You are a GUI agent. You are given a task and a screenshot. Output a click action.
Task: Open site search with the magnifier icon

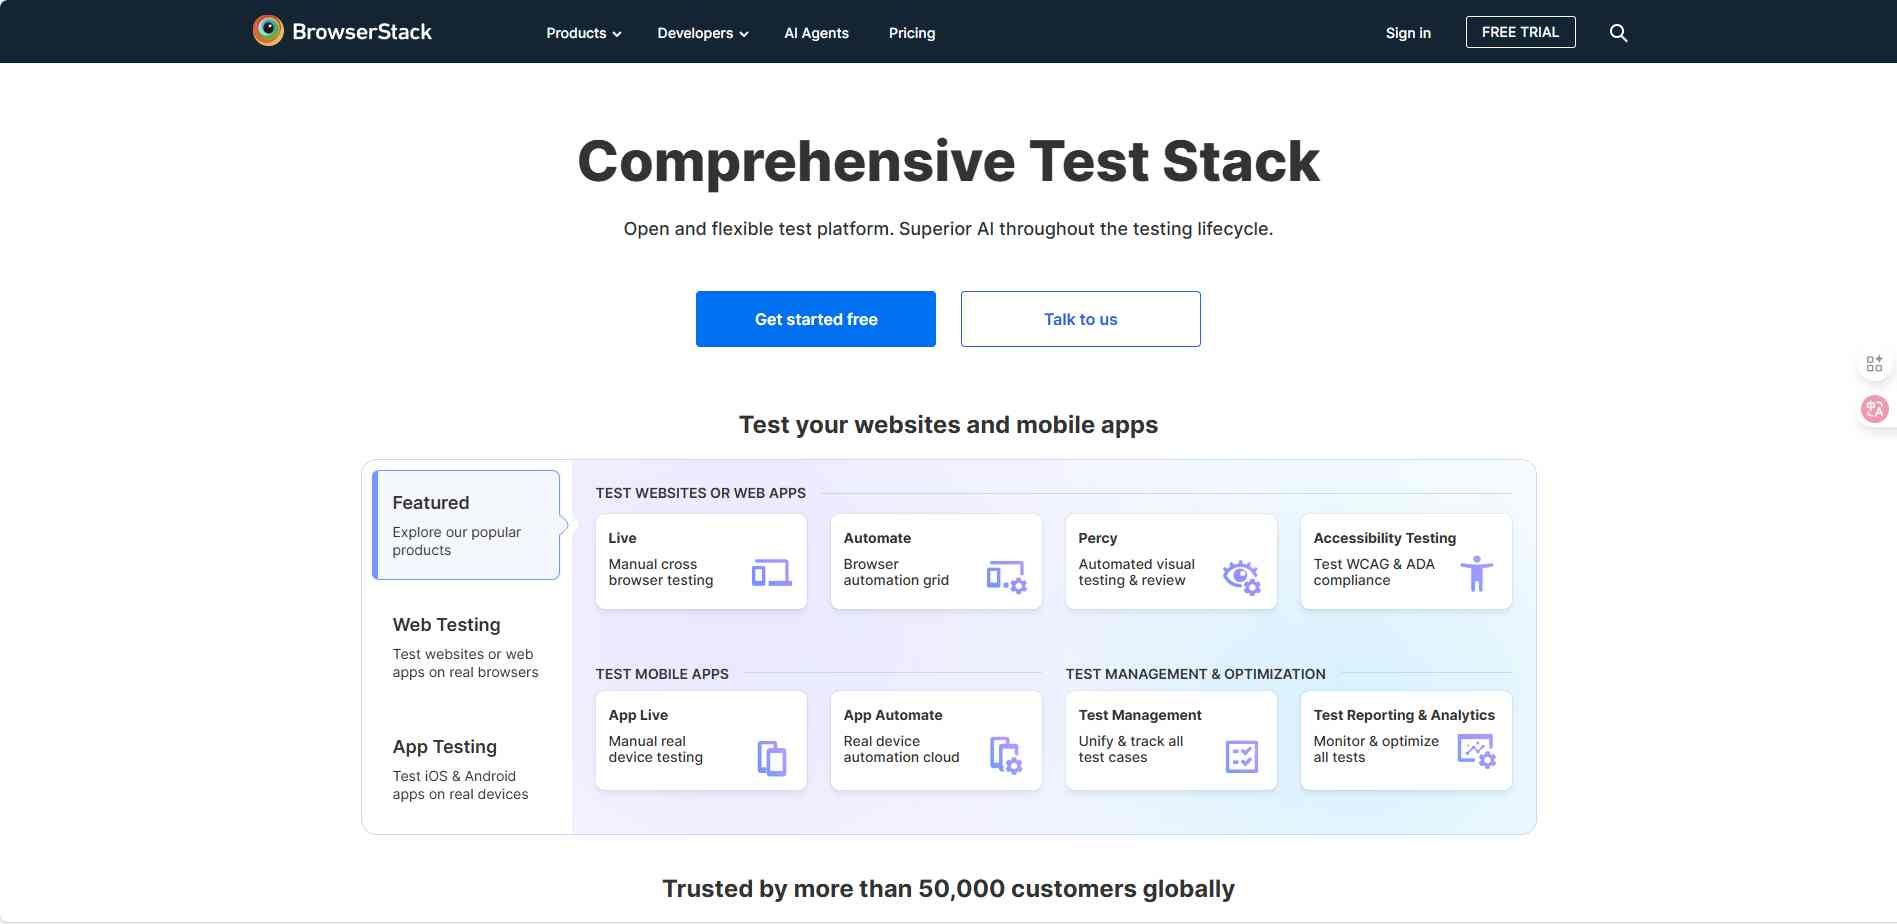[1617, 32]
